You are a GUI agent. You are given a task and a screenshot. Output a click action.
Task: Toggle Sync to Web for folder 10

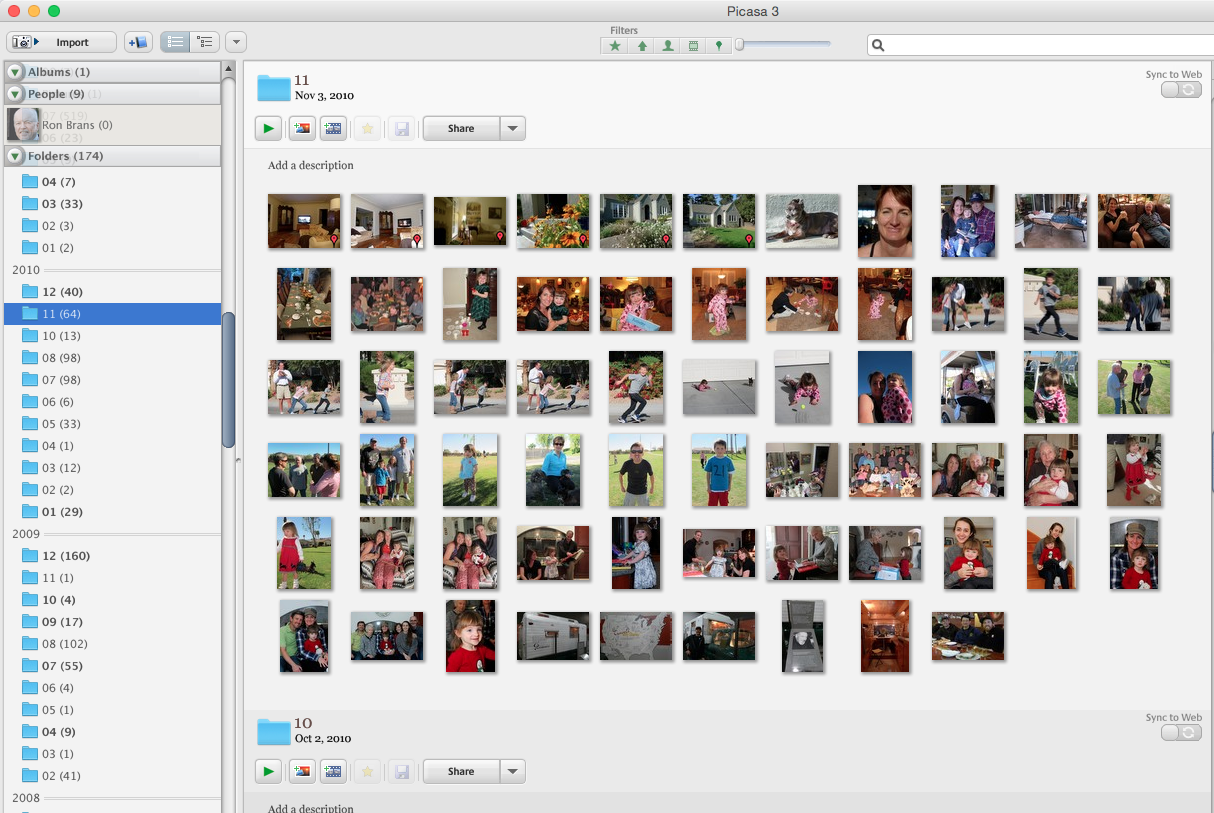1180,733
